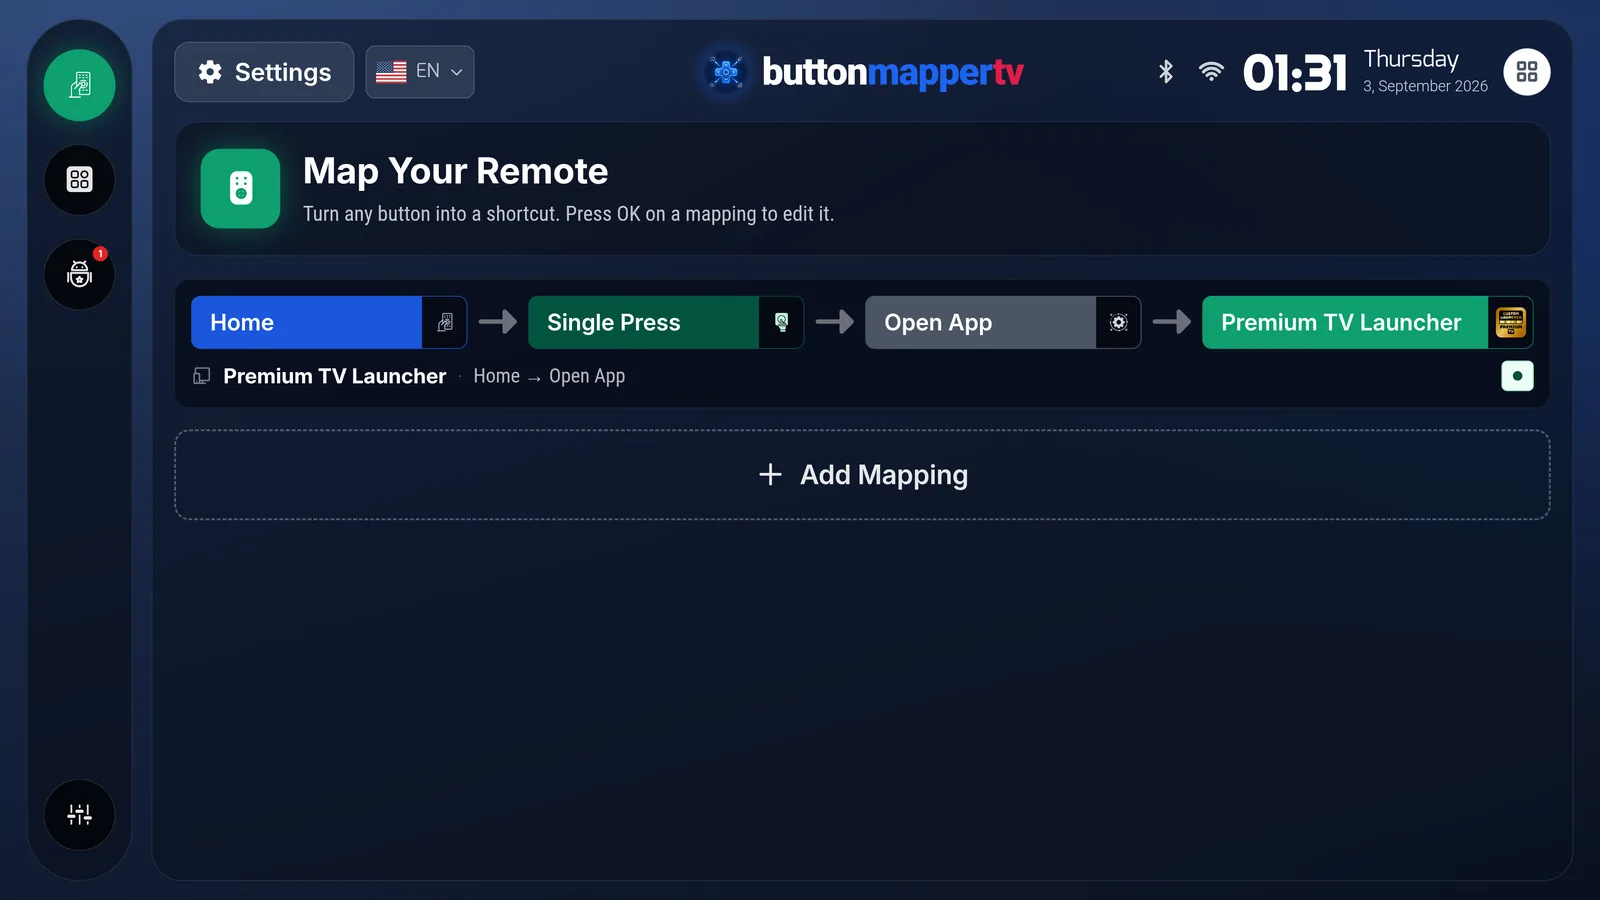Toggle the mapping enabled indicator
Image resolution: width=1600 pixels, height=900 pixels.
(1517, 376)
